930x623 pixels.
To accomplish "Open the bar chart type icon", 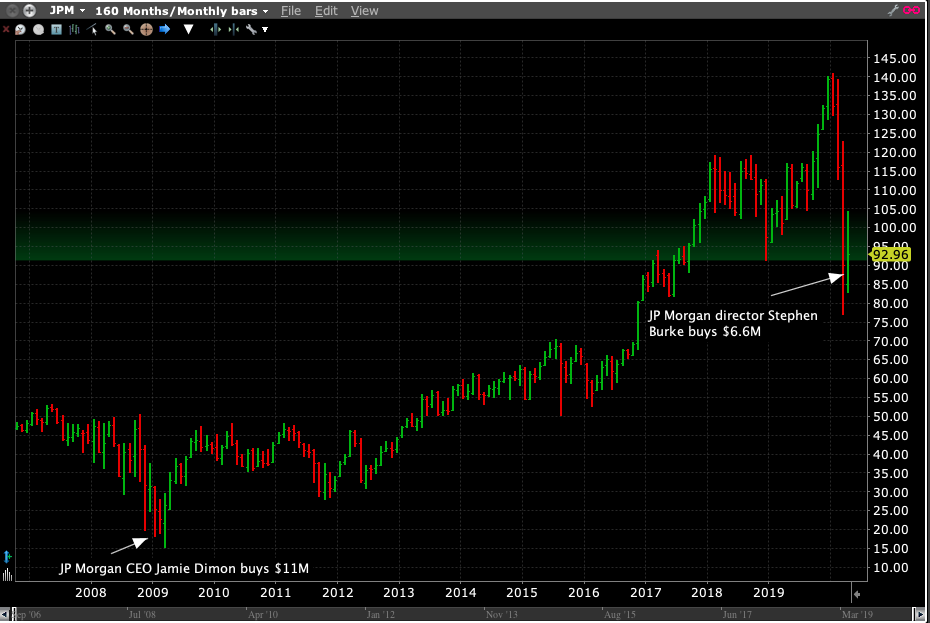I will pyautogui.click(x=74, y=29).
